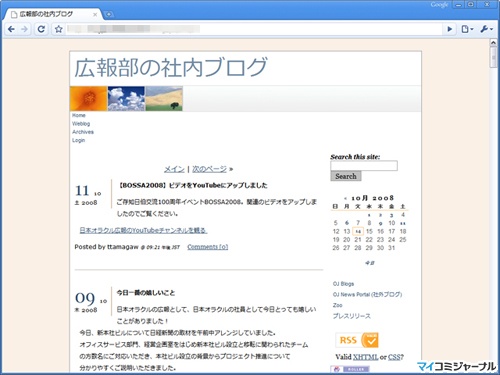
Task: Select day 9 in the calendar
Action: (x=380, y=223)
